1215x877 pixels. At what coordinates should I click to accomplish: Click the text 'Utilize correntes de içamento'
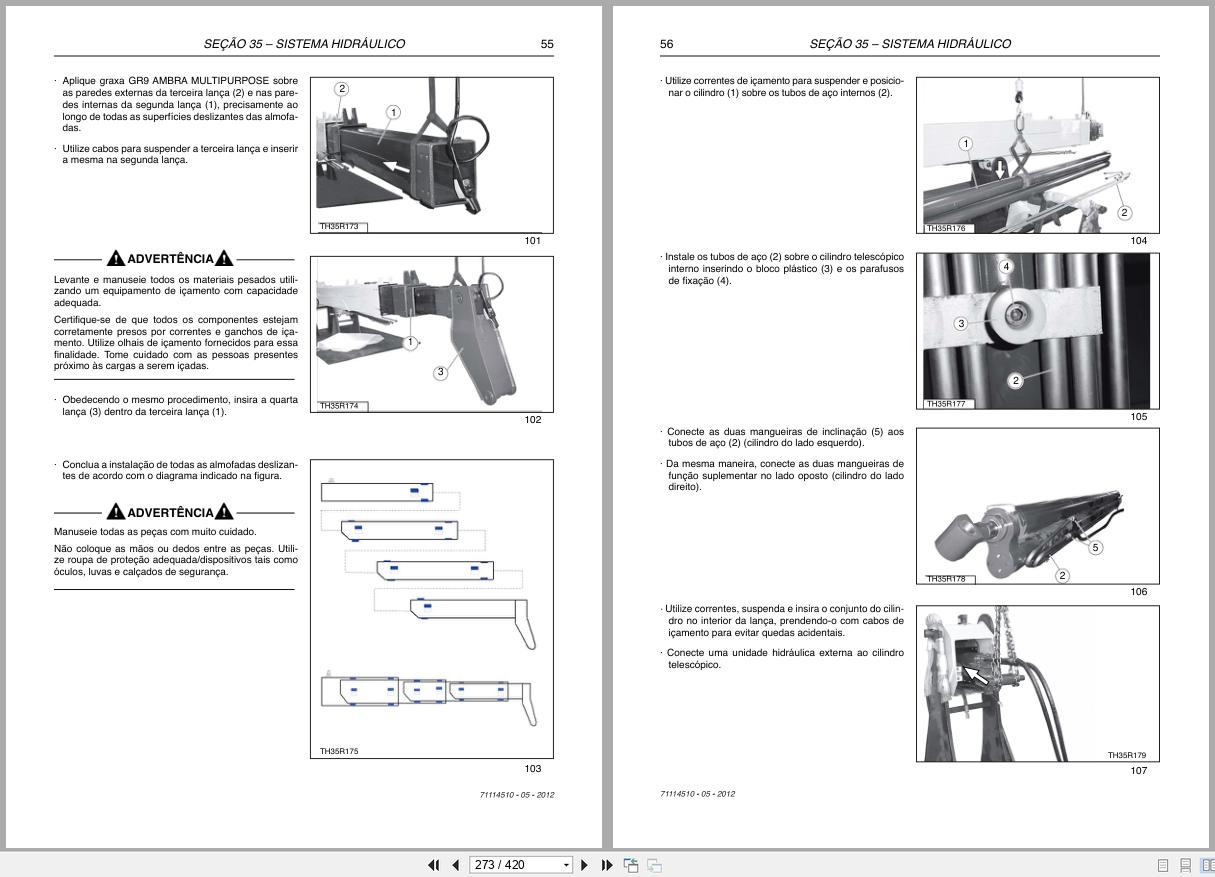[782, 86]
